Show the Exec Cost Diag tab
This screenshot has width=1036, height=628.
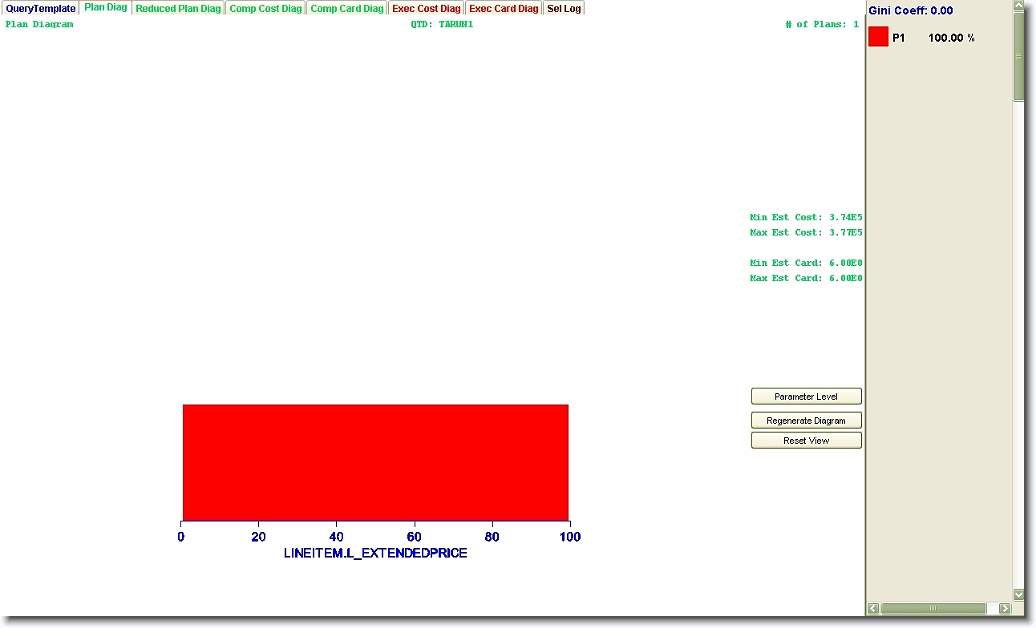(x=426, y=8)
